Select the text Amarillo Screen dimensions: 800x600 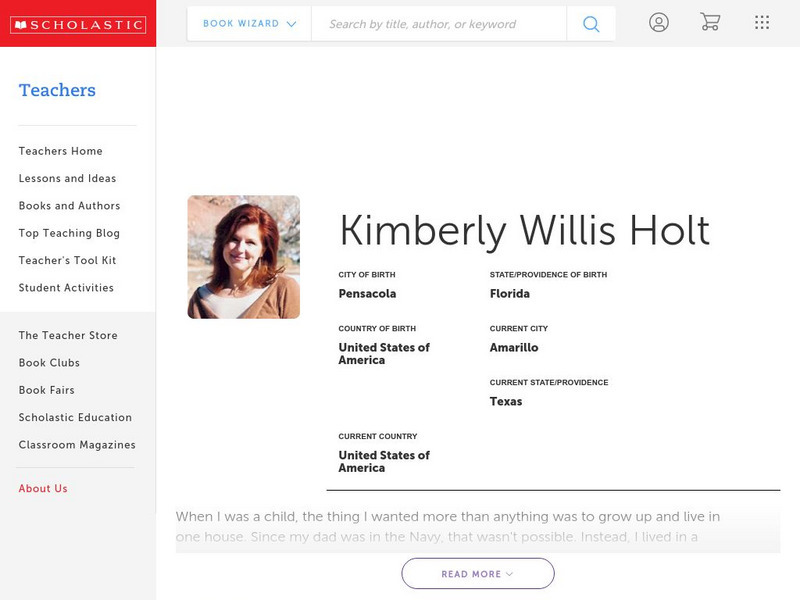click(x=514, y=347)
